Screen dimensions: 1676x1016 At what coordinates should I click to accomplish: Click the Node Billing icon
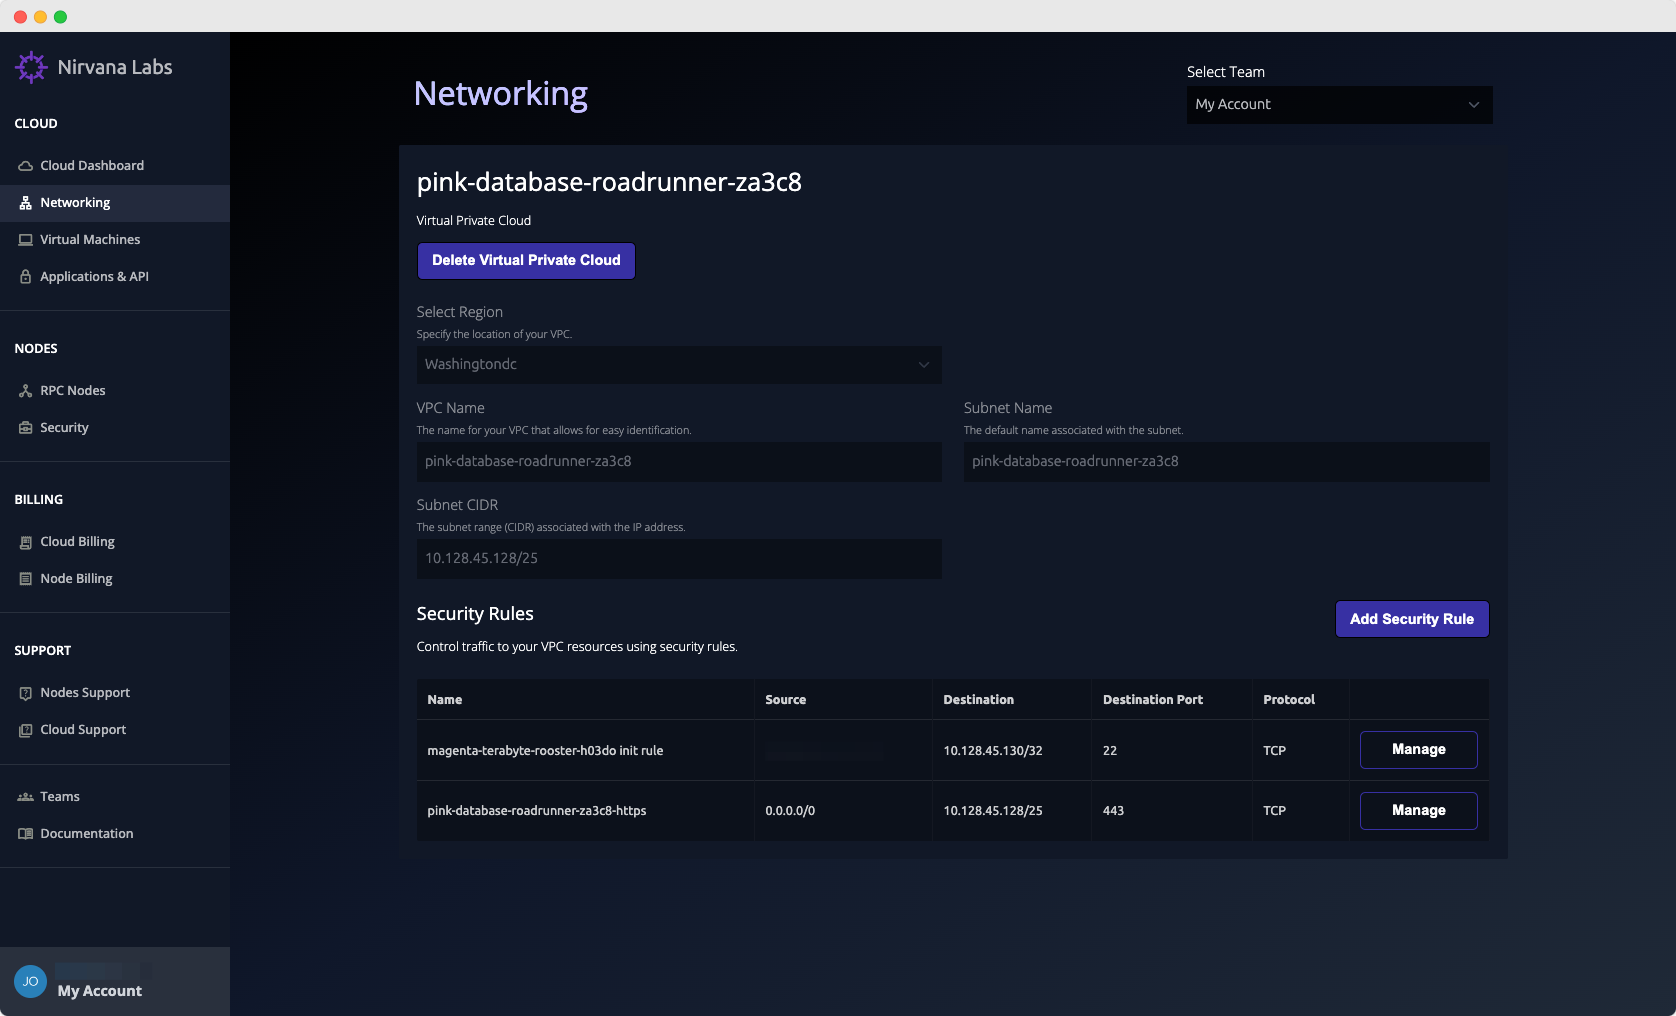point(26,579)
